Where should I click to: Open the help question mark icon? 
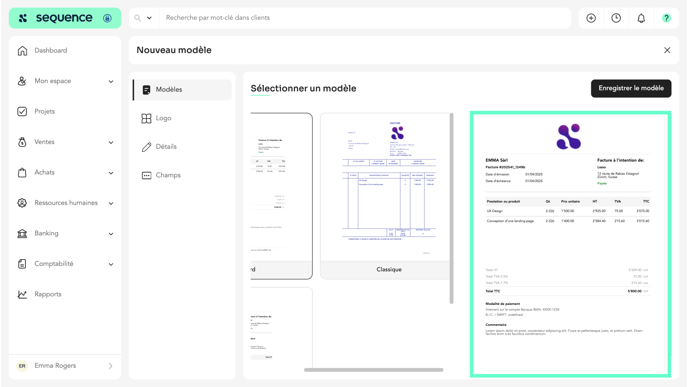666,18
